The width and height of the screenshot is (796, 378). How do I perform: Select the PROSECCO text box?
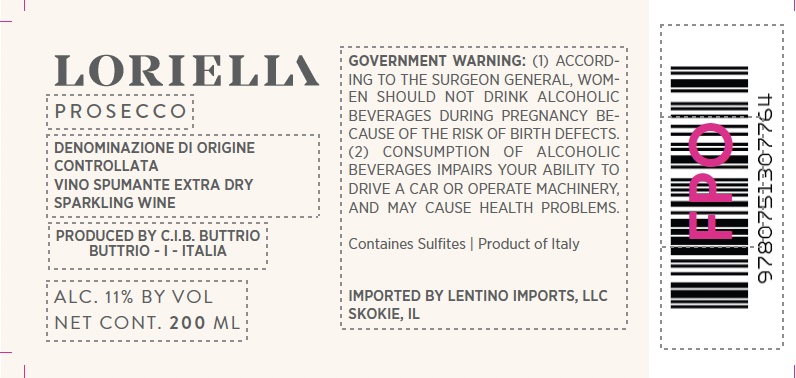[x=120, y=112]
